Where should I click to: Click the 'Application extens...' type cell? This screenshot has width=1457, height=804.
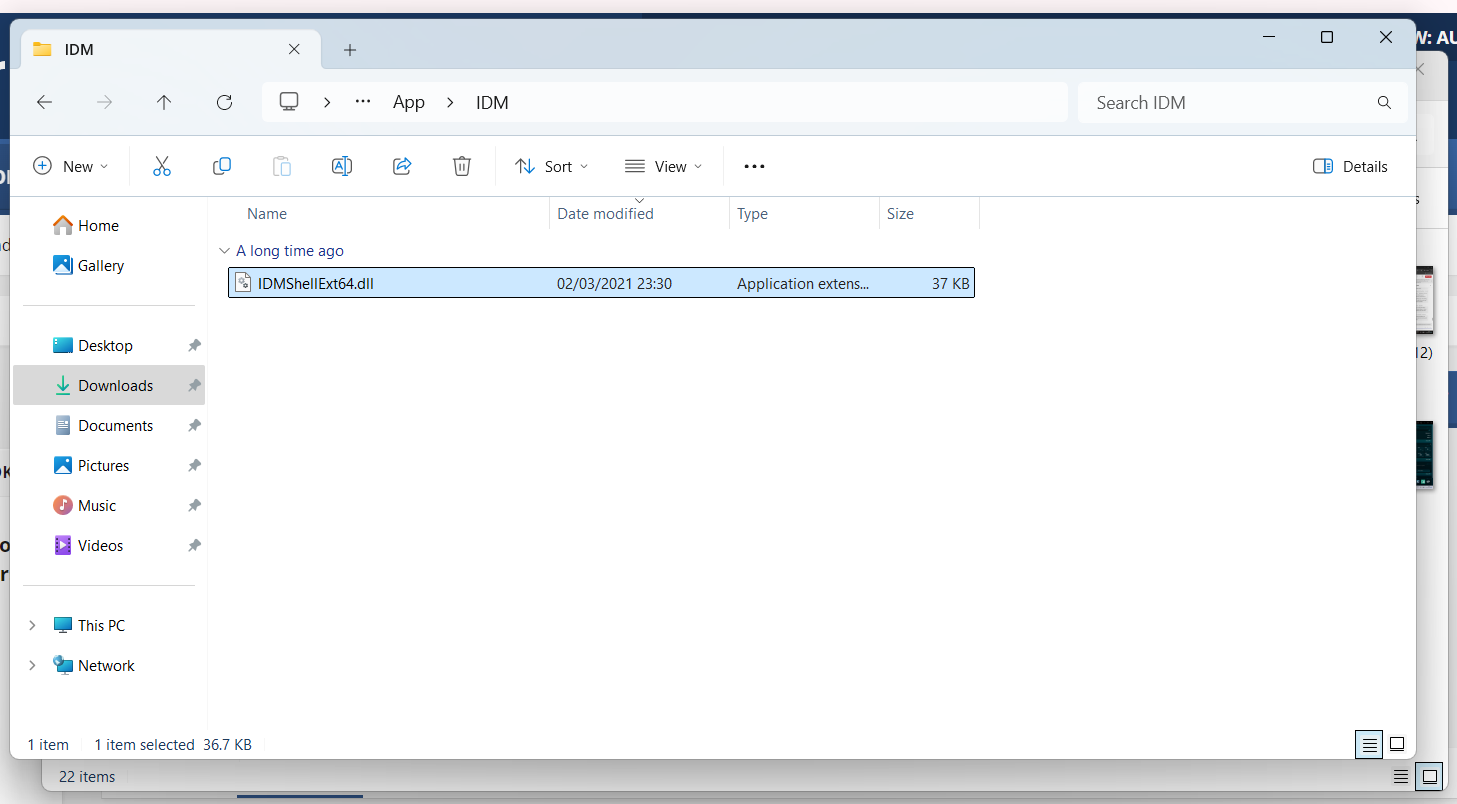[x=803, y=284]
